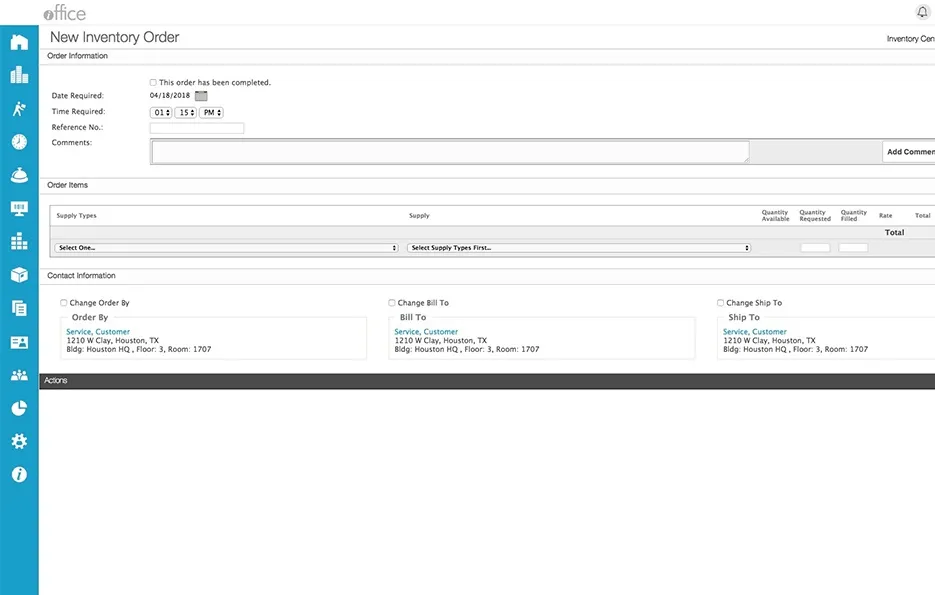Open the minutes dropdown showing 15
The width and height of the screenshot is (935, 595).
coord(185,113)
